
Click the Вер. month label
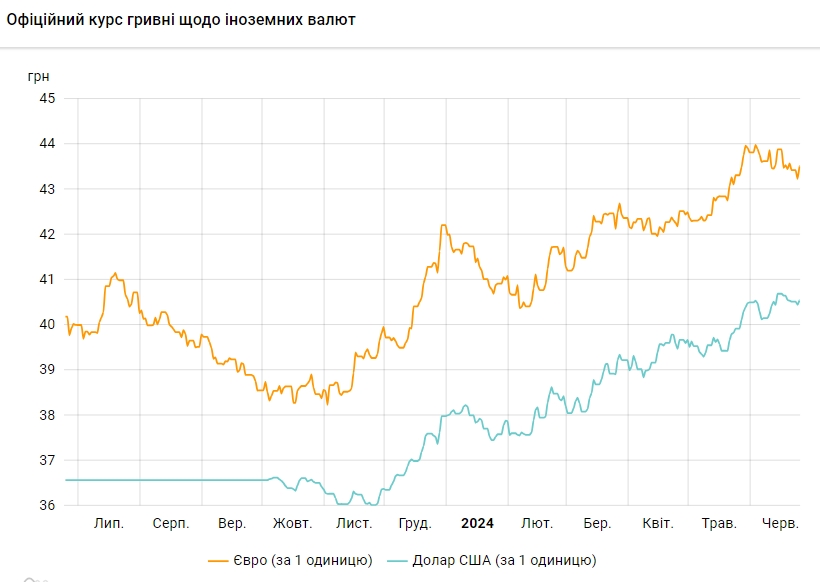tap(232, 524)
